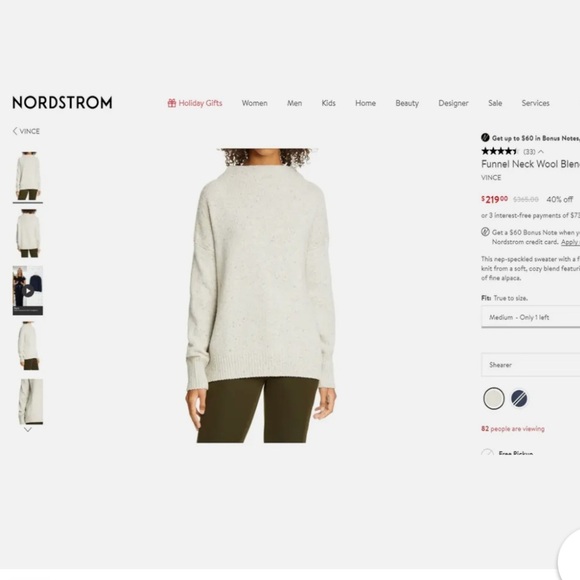Open the Women menu
Image resolution: width=580 pixels, height=580 pixels.
tap(254, 103)
